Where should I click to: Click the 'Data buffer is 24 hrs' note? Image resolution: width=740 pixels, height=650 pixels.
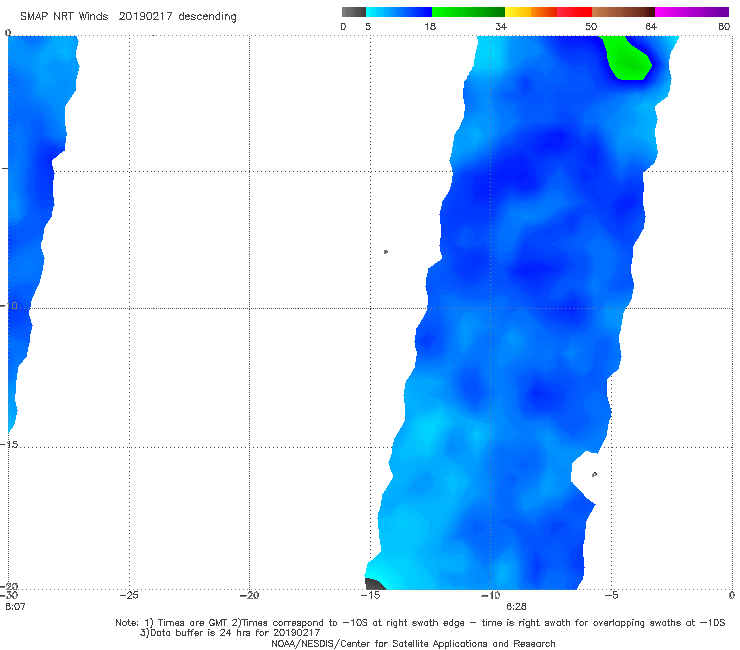(x=230, y=633)
